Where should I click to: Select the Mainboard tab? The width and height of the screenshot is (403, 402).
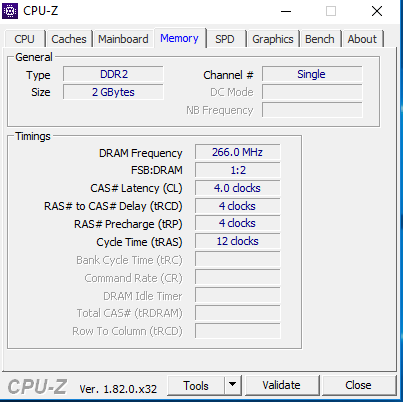tap(123, 39)
